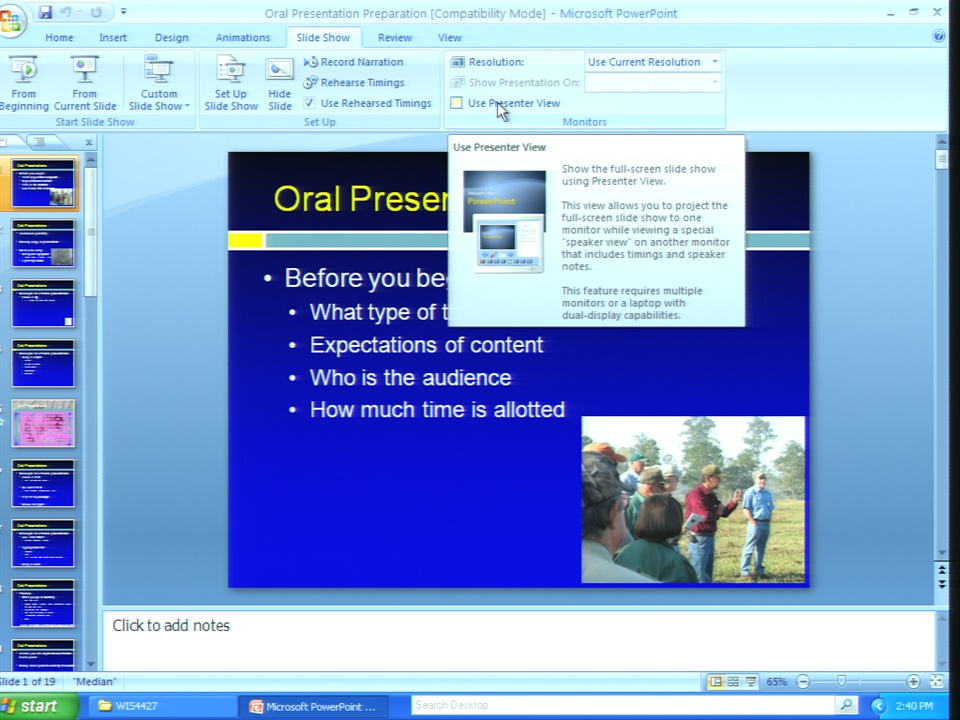The width and height of the screenshot is (960, 720).
Task: Go to next slide double-arrow button
Action: point(942,585)
